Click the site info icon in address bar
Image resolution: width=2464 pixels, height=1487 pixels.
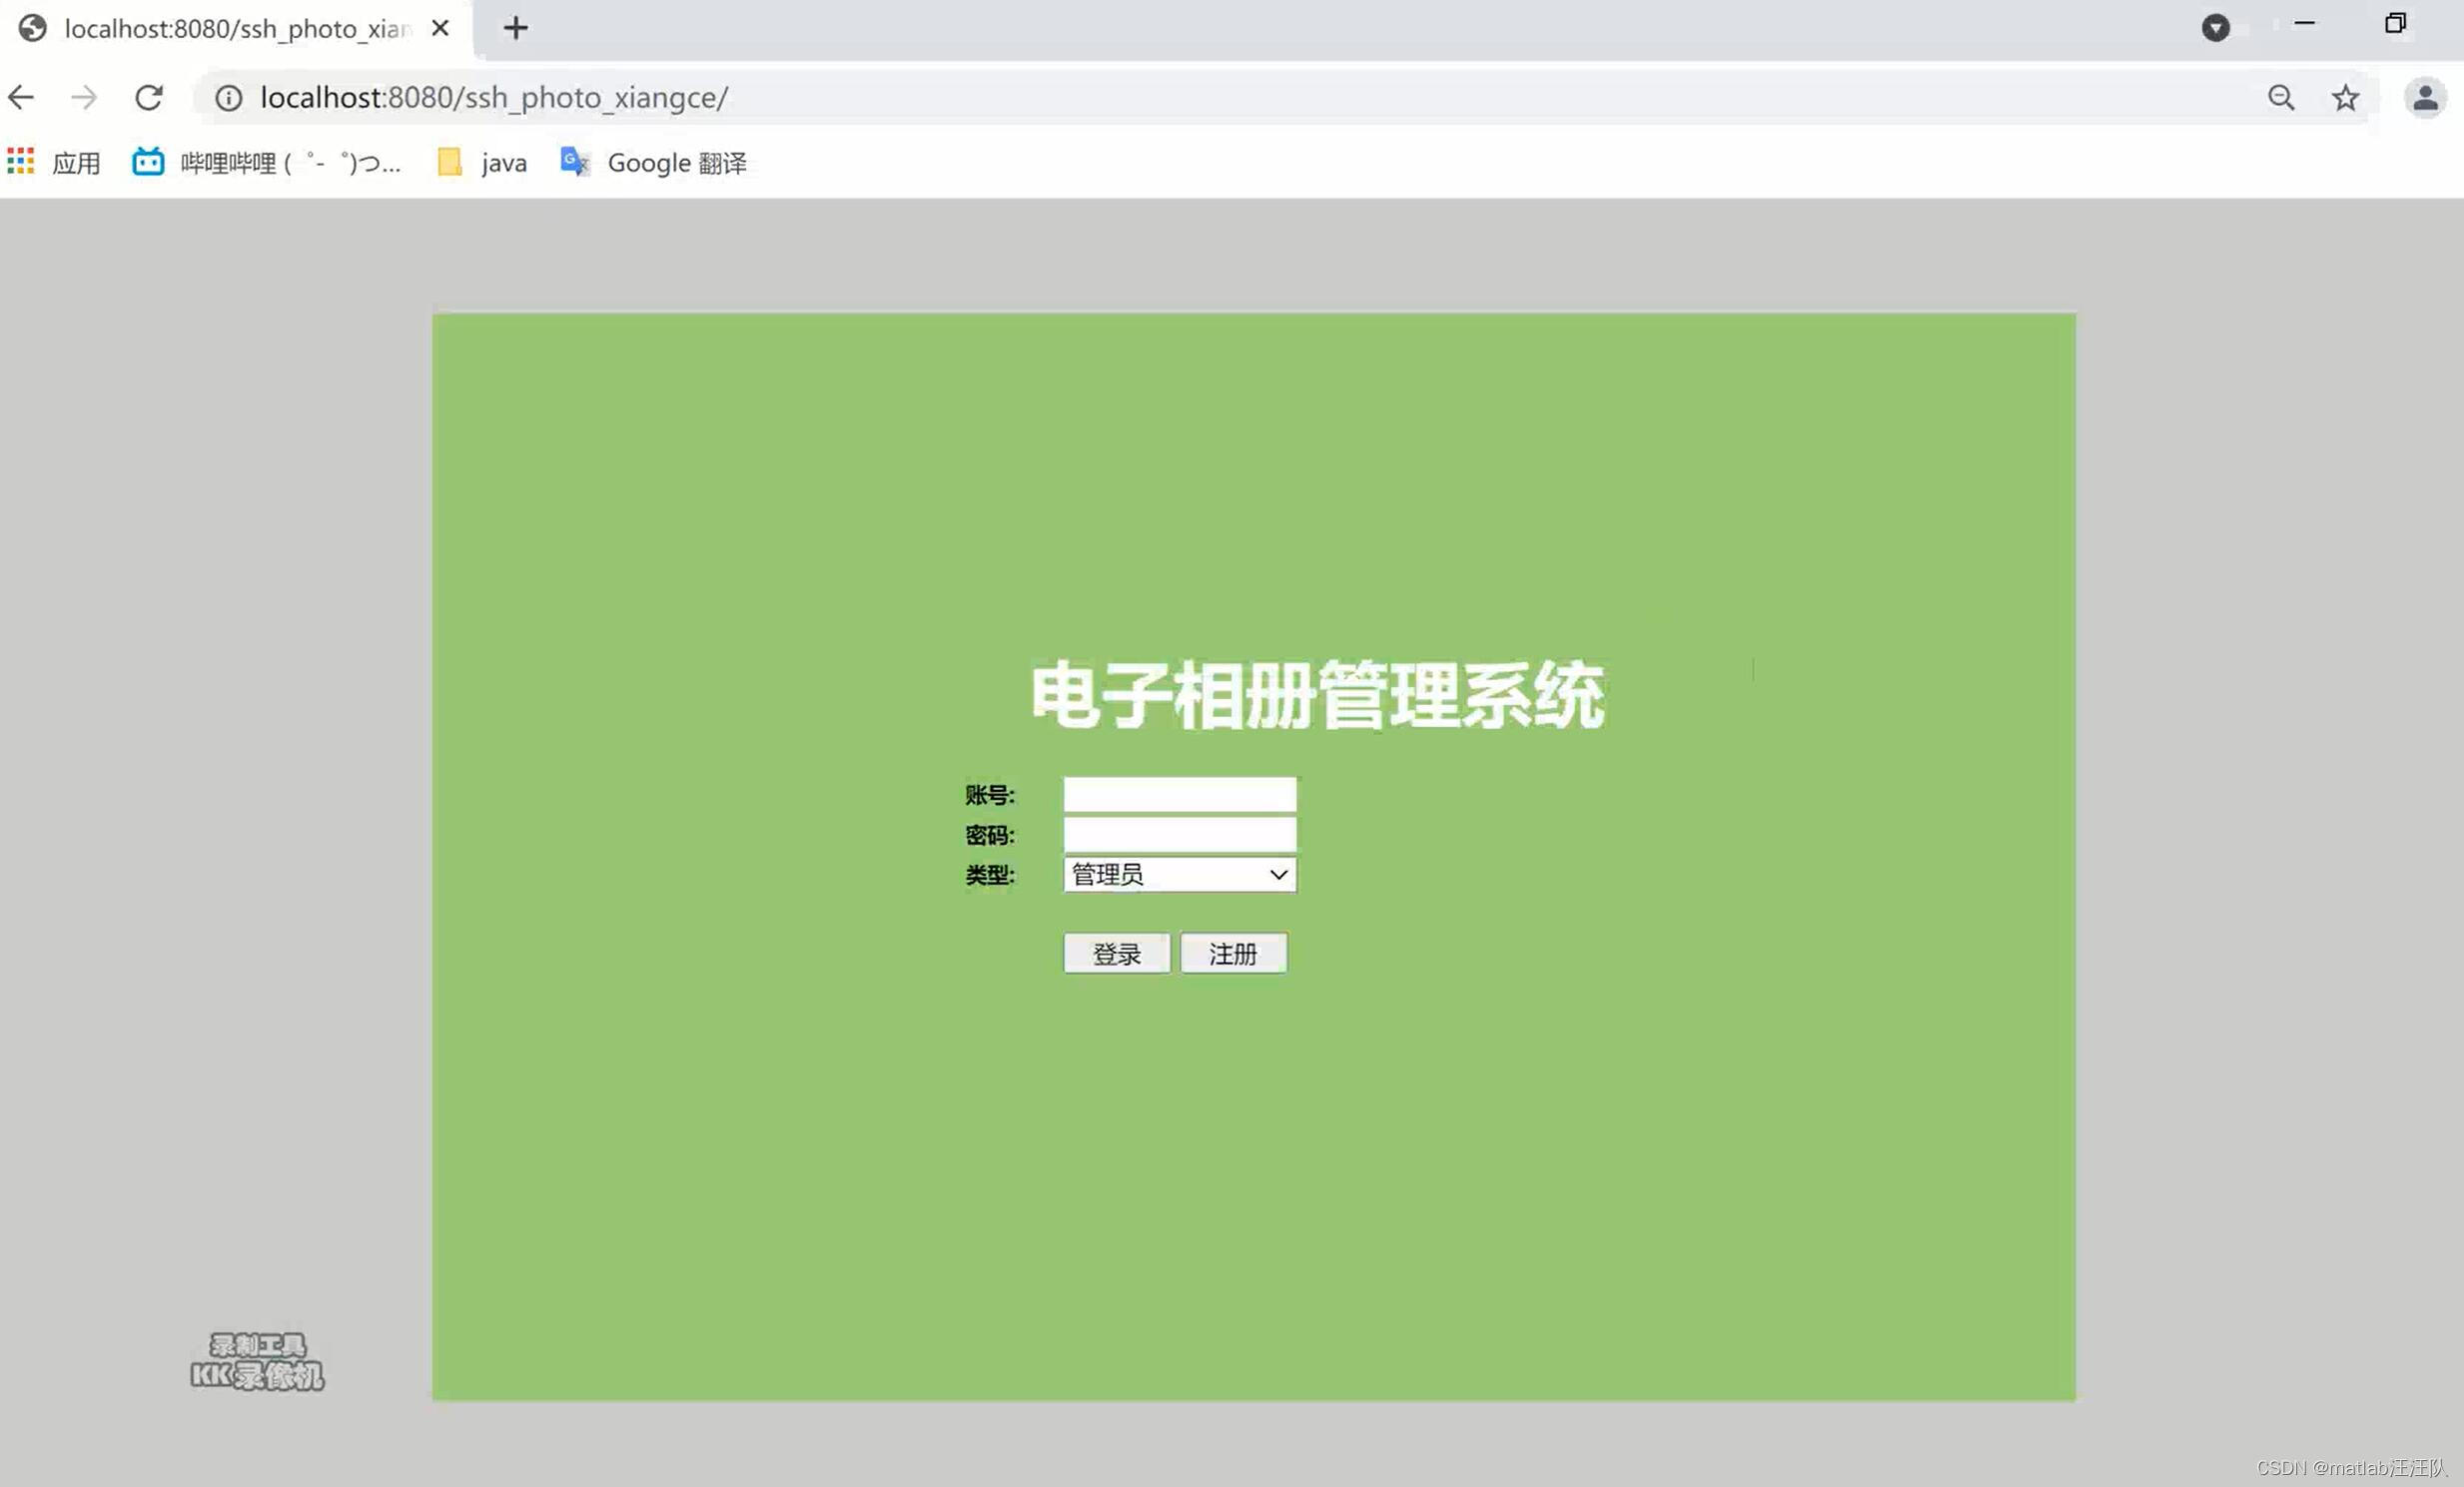228,97
